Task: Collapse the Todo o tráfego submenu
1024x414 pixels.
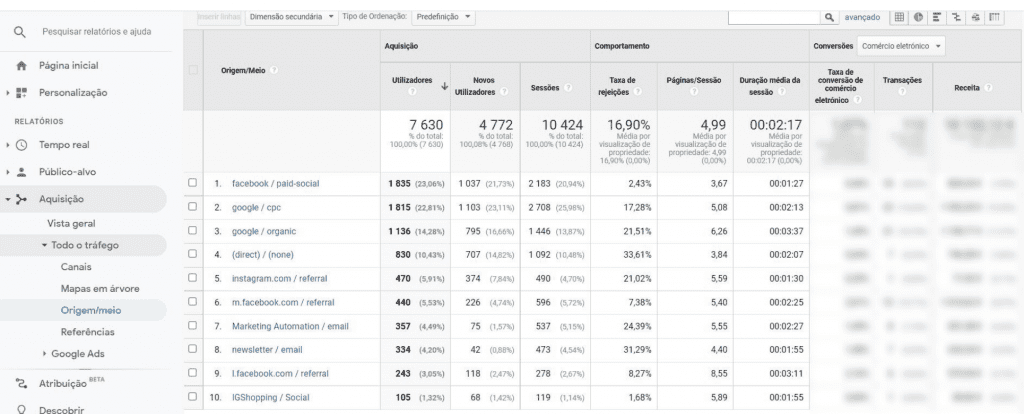Action: coord(44,245)
